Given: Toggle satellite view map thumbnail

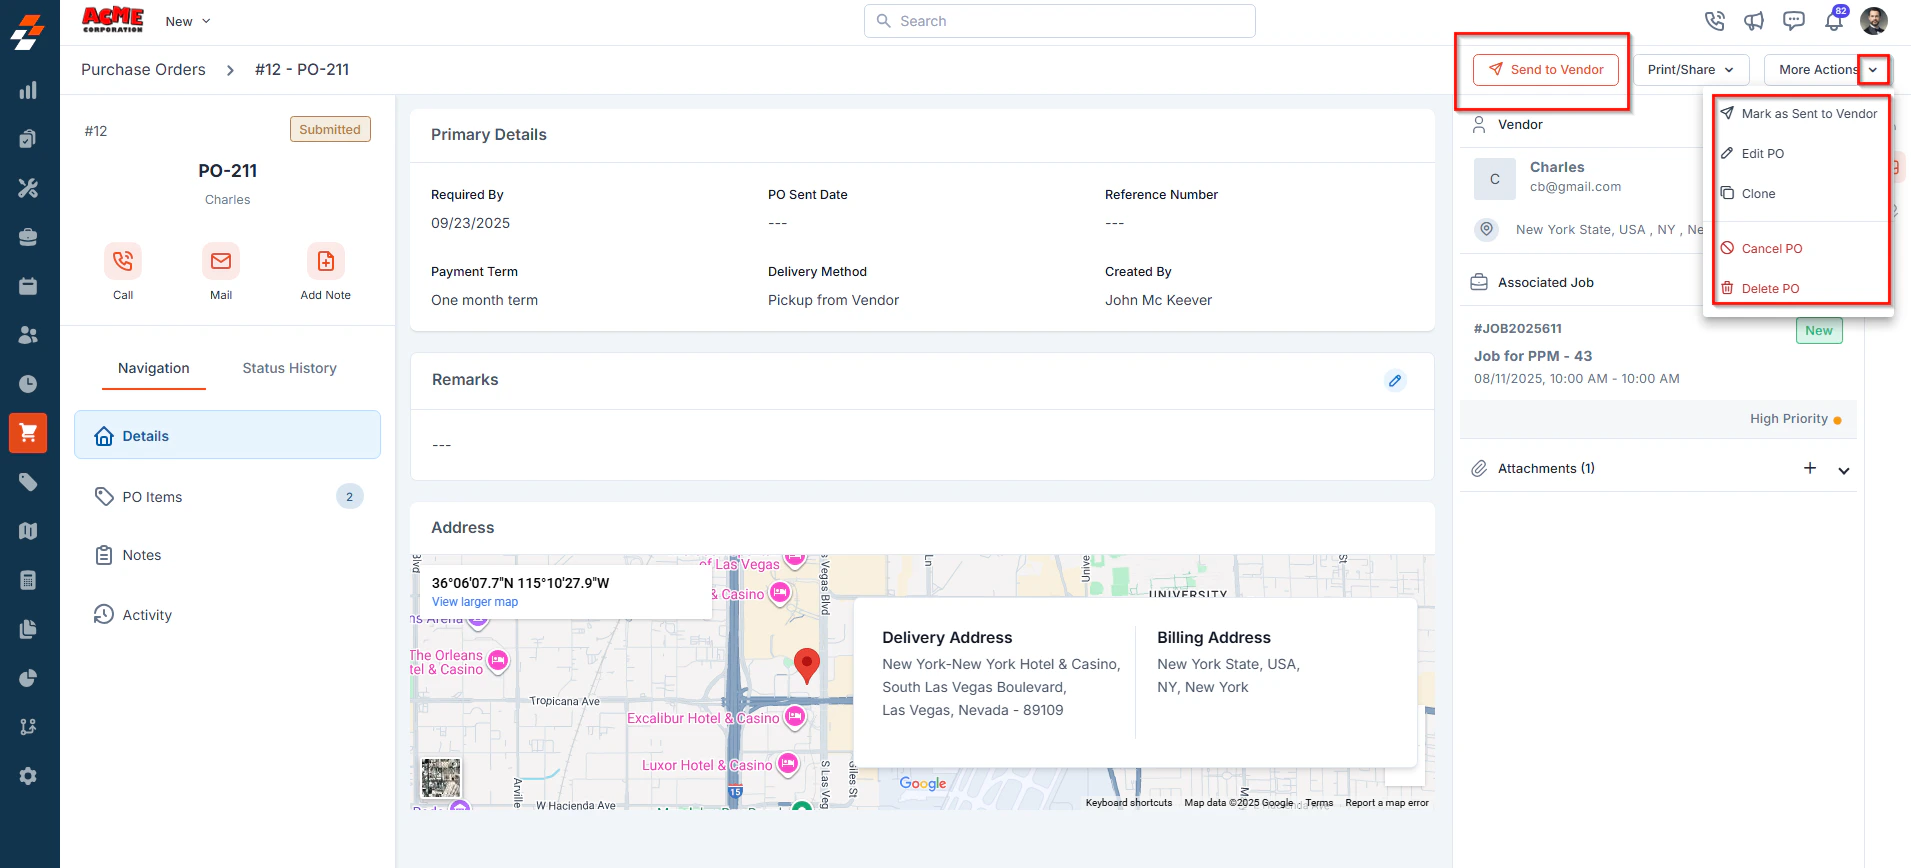Looking at the screenshot, I should [x=441, y=778].
